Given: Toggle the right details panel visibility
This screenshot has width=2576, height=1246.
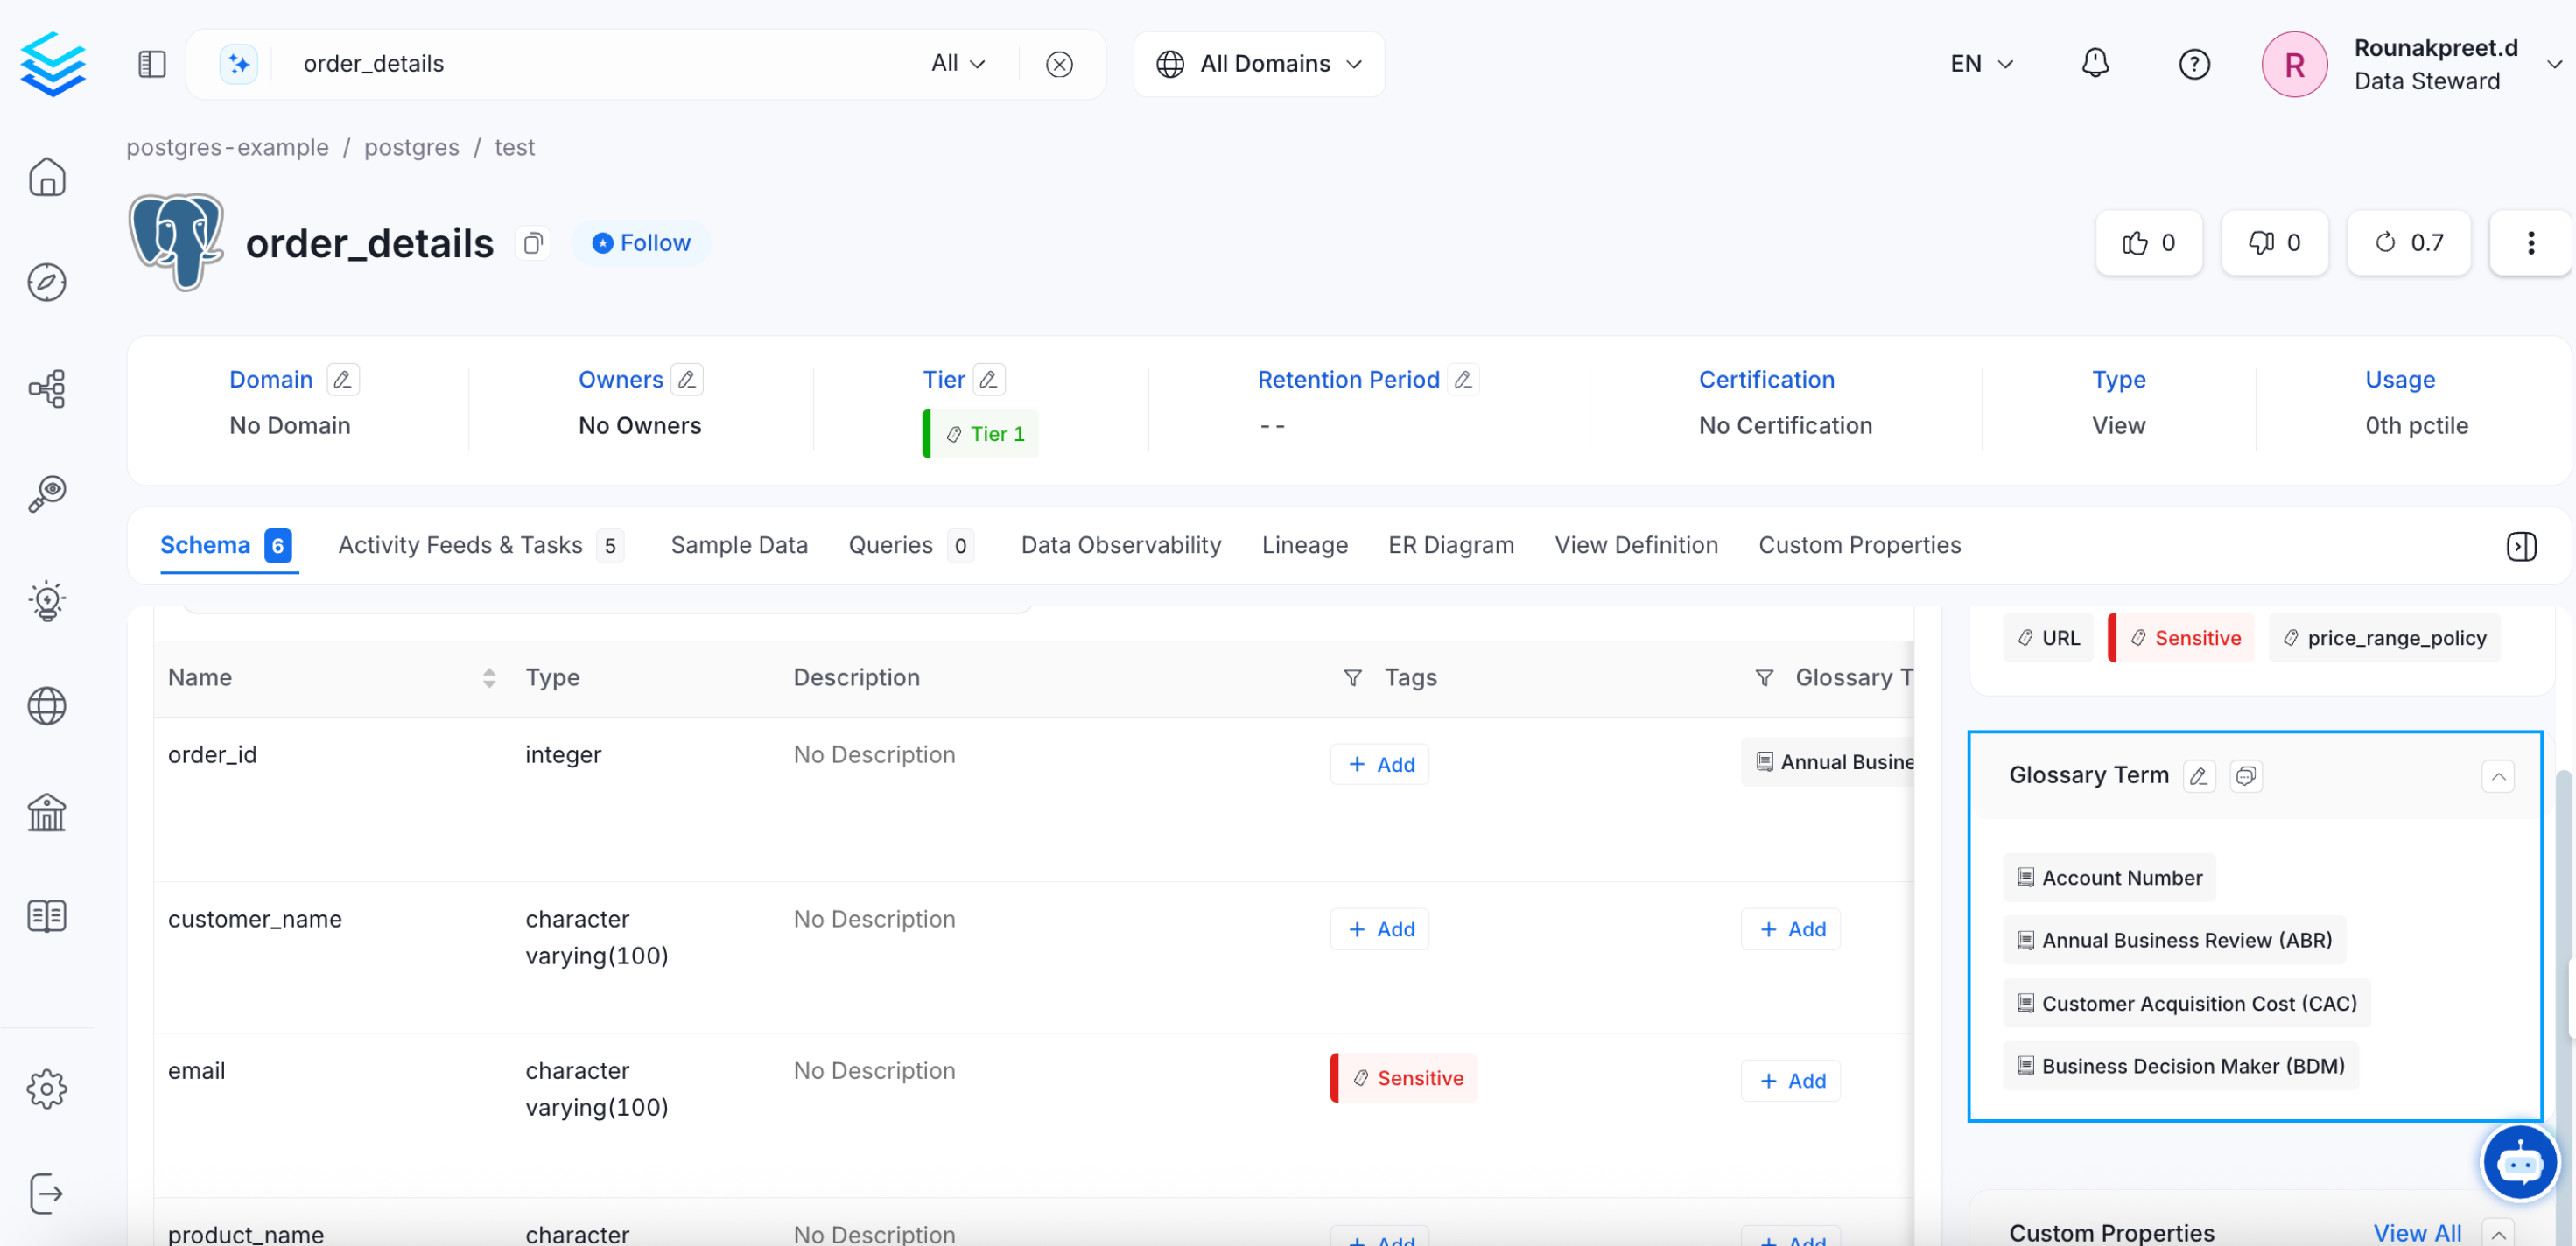Looking at the screenshot, I should pos(2521,546).
